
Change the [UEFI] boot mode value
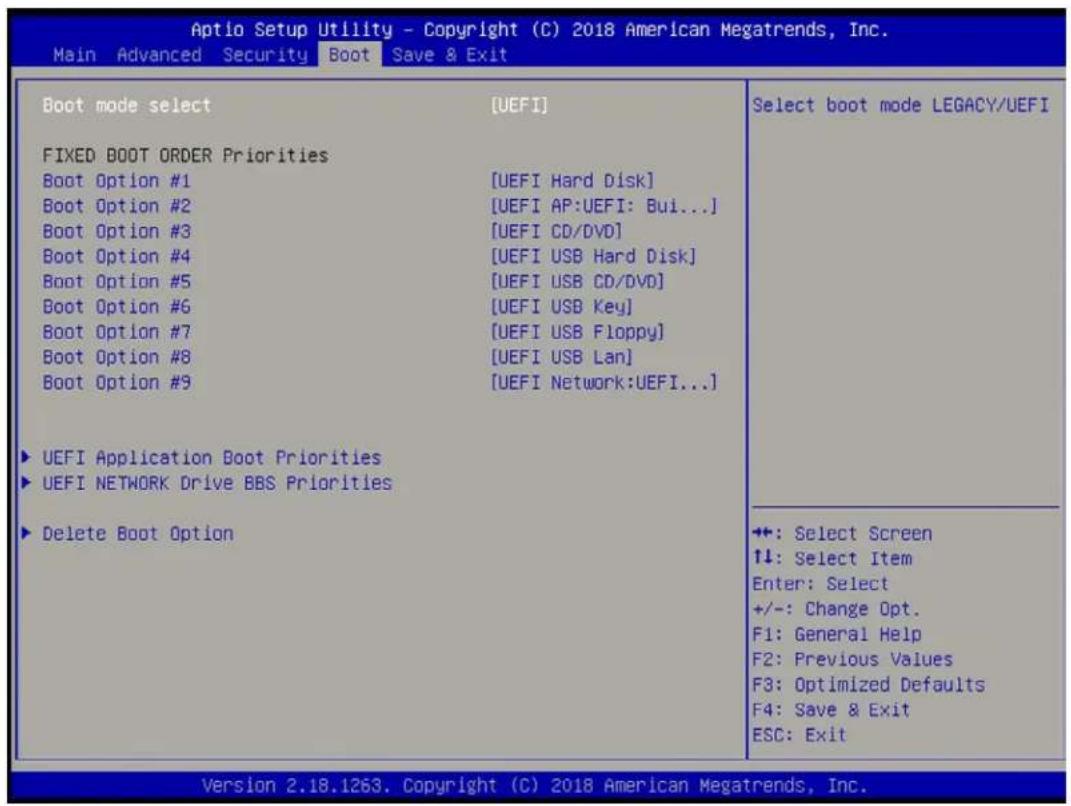(519, 105)
